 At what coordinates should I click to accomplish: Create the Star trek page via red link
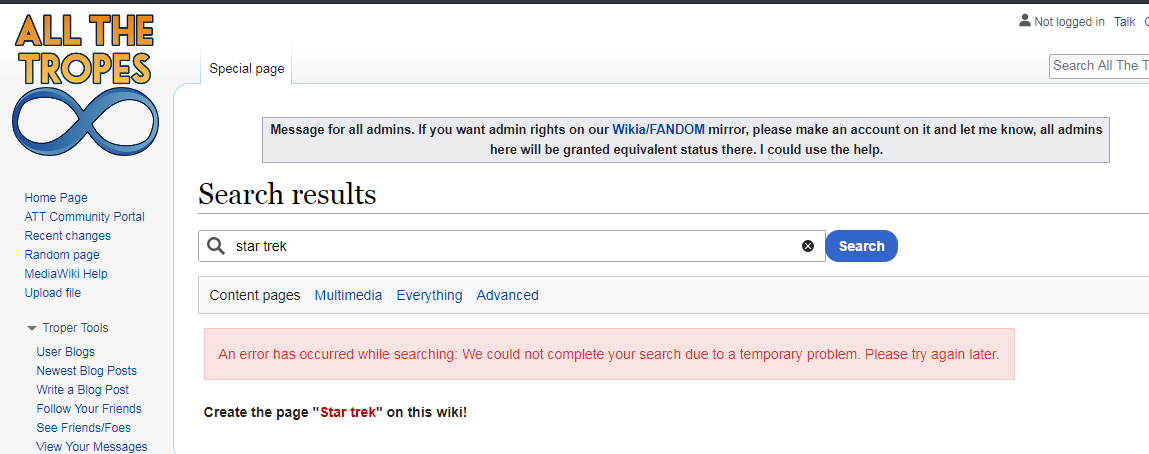(x=348, y=412)
